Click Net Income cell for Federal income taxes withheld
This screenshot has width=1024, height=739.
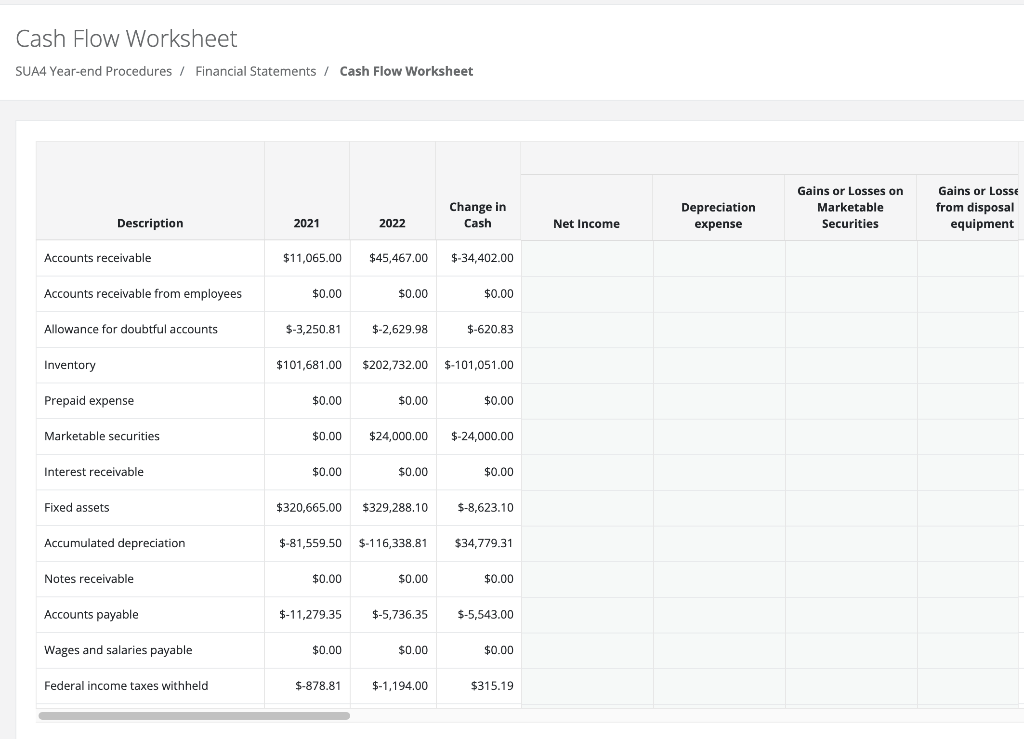click(586, 685)
